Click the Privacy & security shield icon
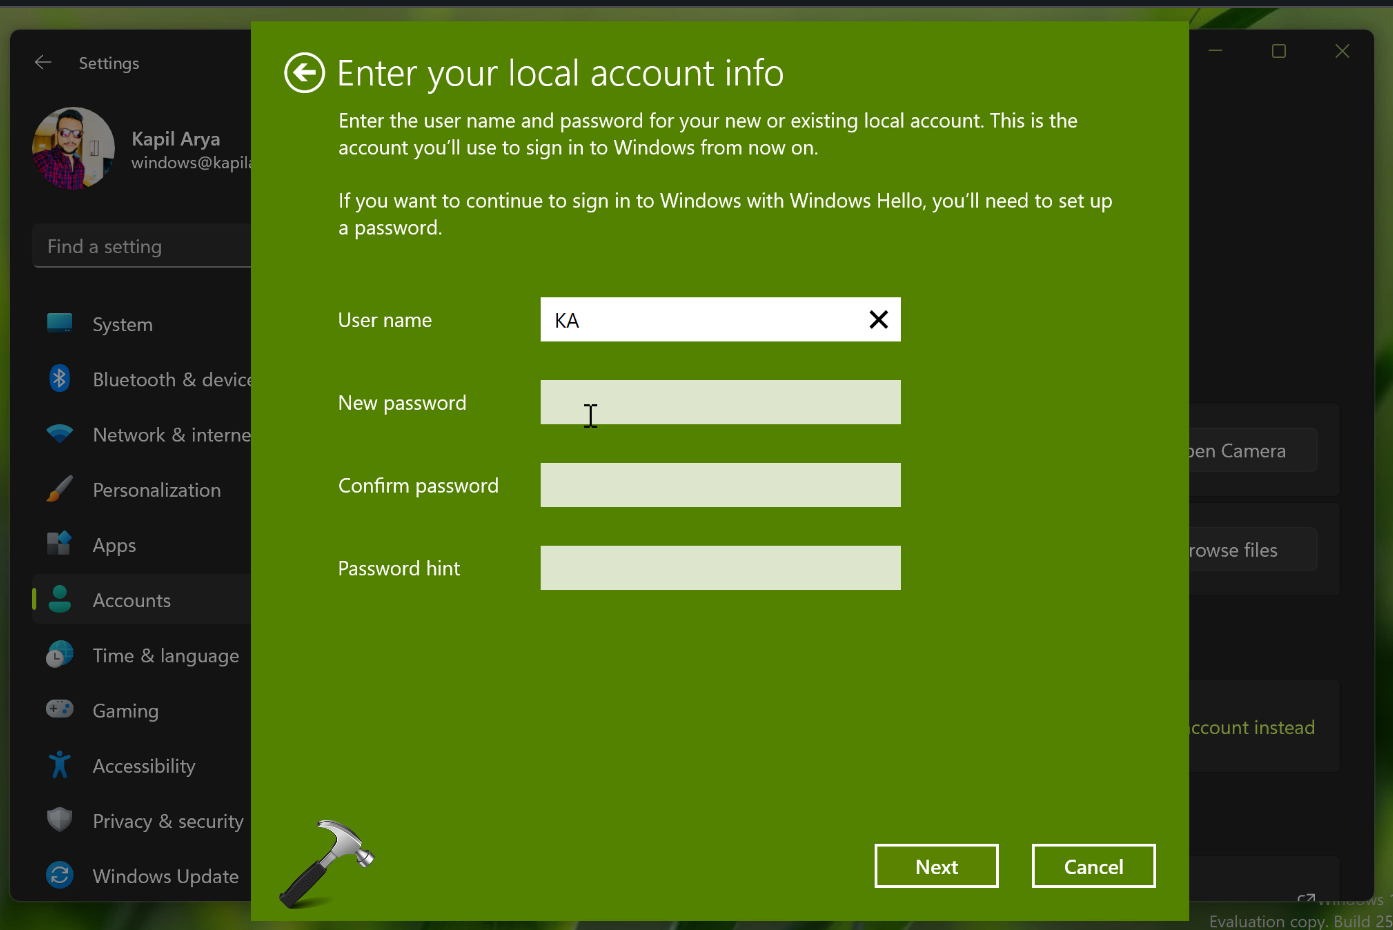 pyautogui.click(x=60, y=820)
